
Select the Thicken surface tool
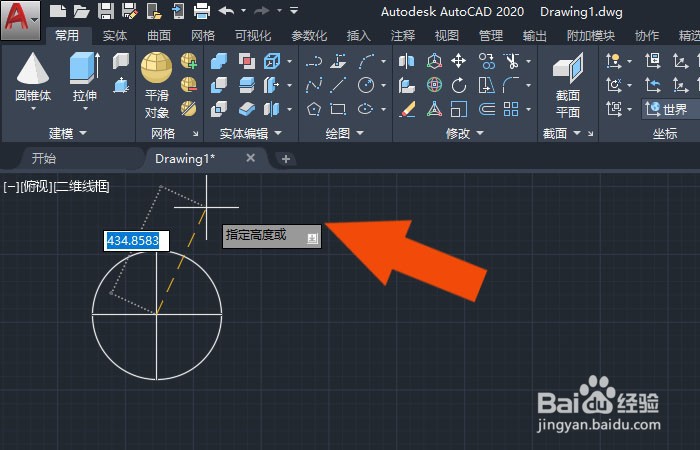[246, 108]
